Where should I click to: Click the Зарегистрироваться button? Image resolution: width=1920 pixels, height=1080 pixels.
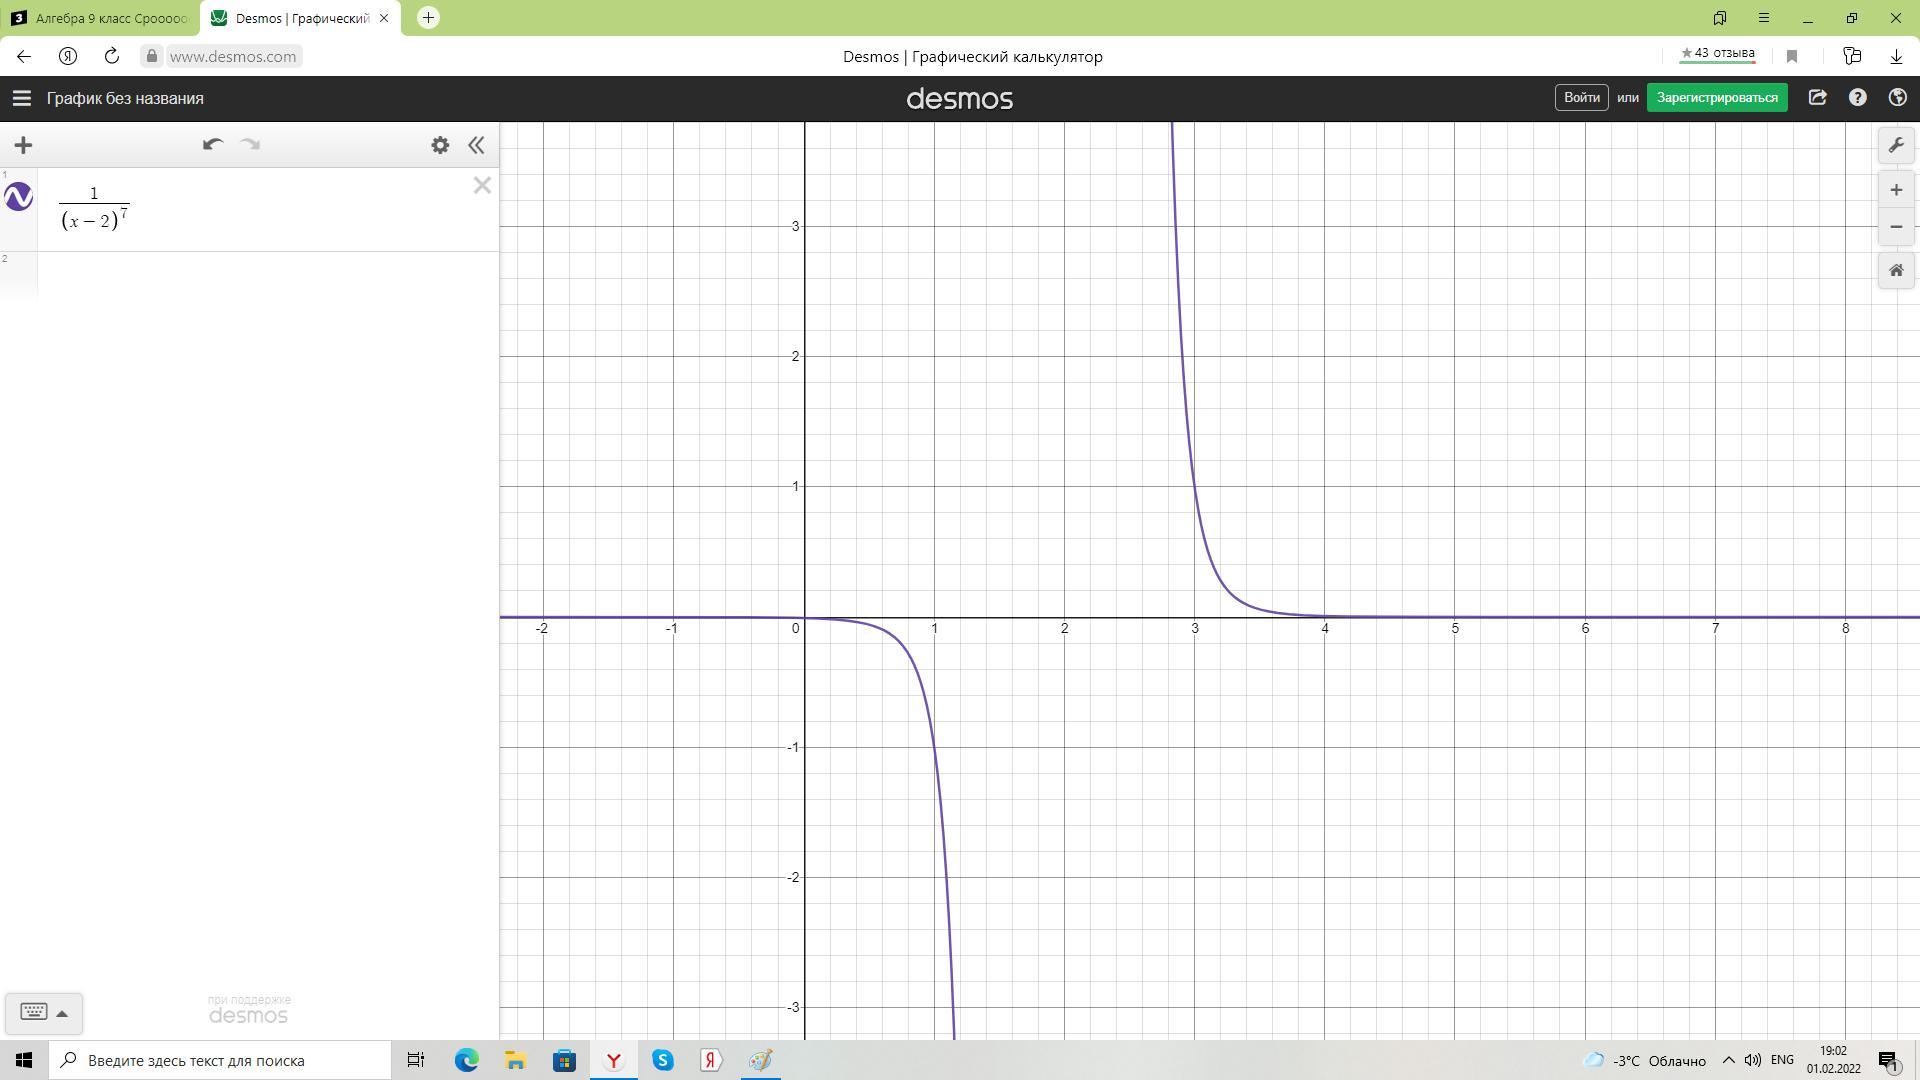(1716, 98)
